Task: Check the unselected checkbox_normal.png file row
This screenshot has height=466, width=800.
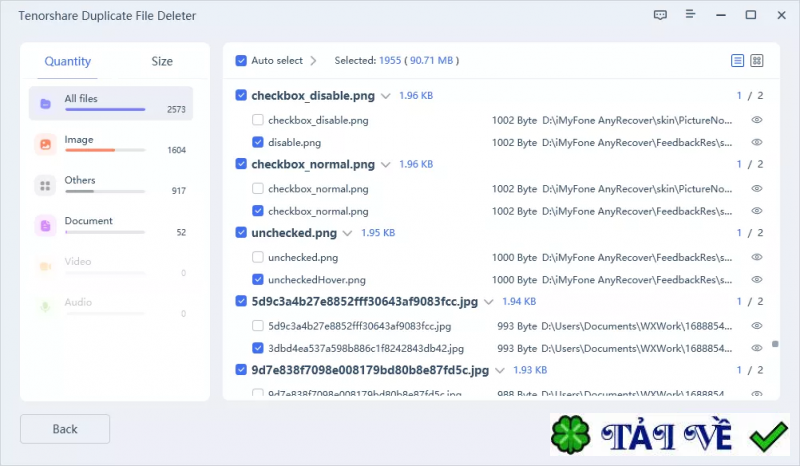Action: 258,188
